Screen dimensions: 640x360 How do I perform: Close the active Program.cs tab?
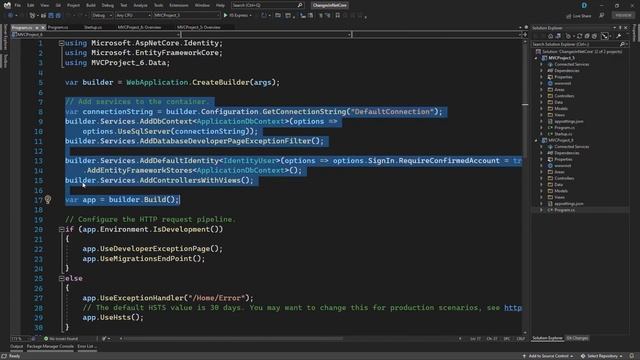(43, 27)
